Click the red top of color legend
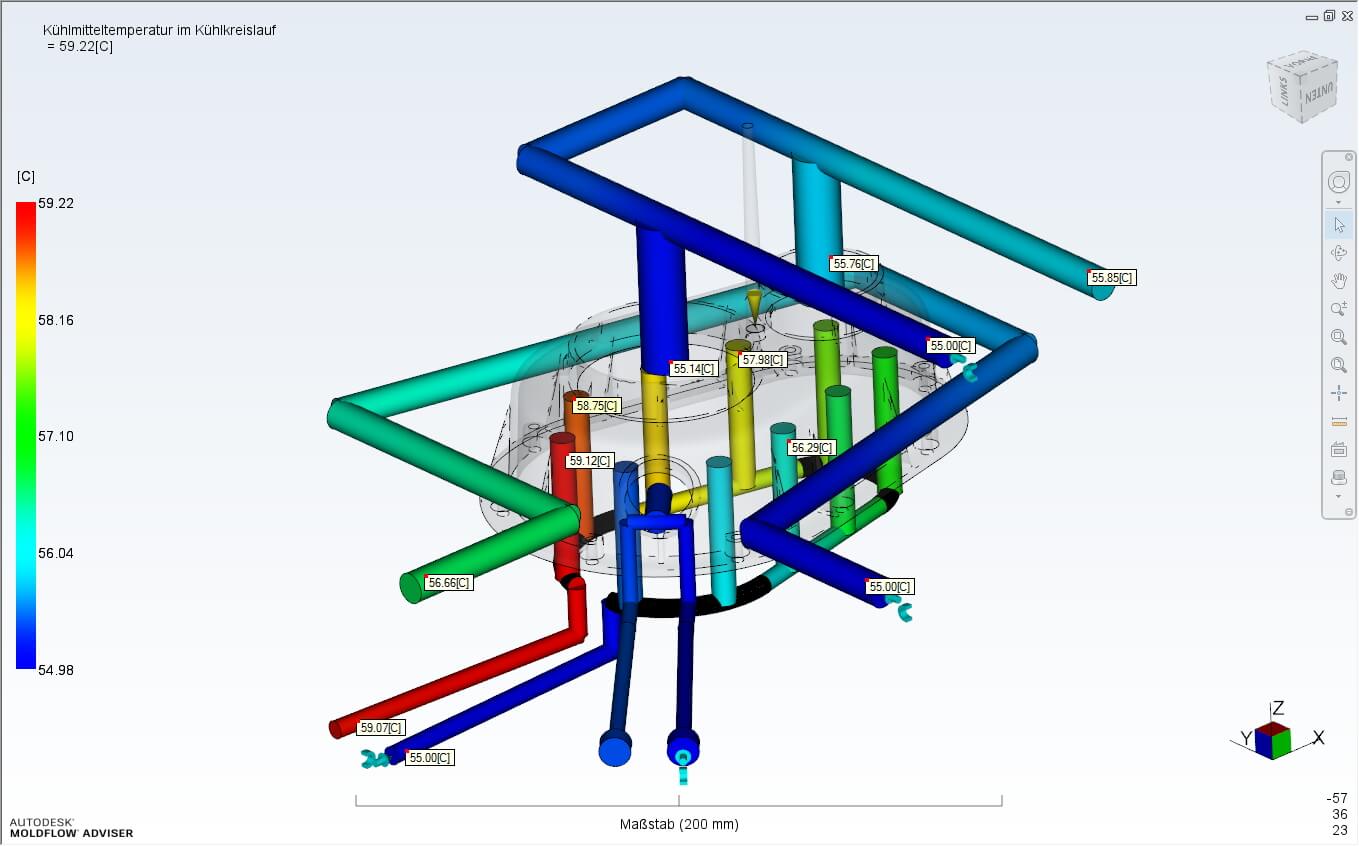Image resolution: width=1359 pixels, height=846 pixels. pyautogui.click(x=25, y=208)
